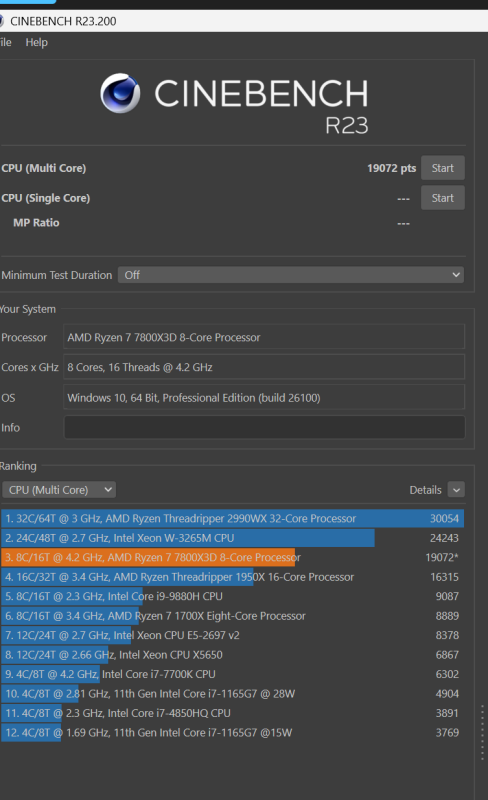Open the CPU (Multi Core) ranking dropdown

click(x=59, y=490)
